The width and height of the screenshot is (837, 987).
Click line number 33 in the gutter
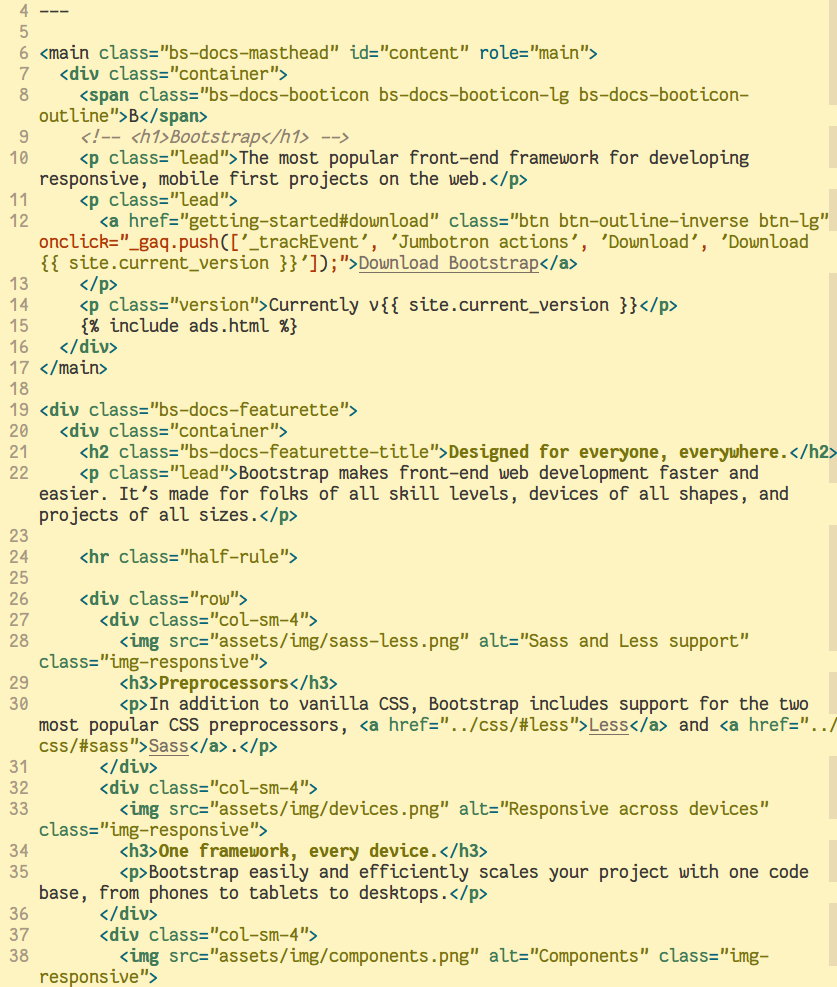pyautogui.click(x=20, y=809)
